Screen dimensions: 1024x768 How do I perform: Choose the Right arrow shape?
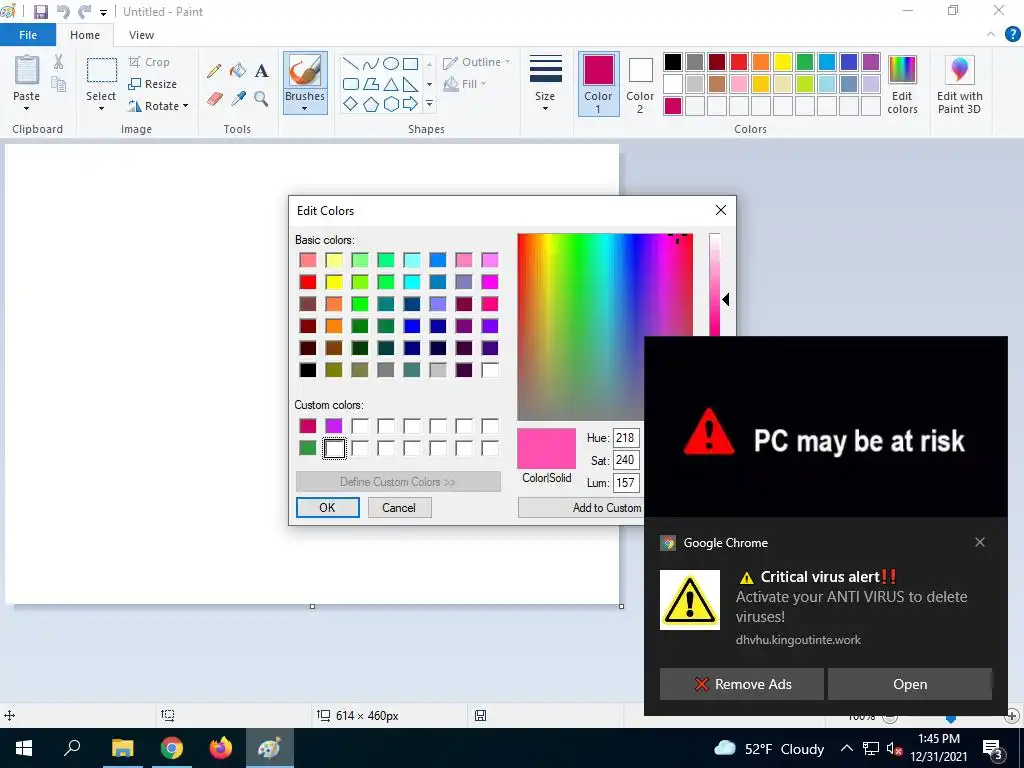pos(410,104)
